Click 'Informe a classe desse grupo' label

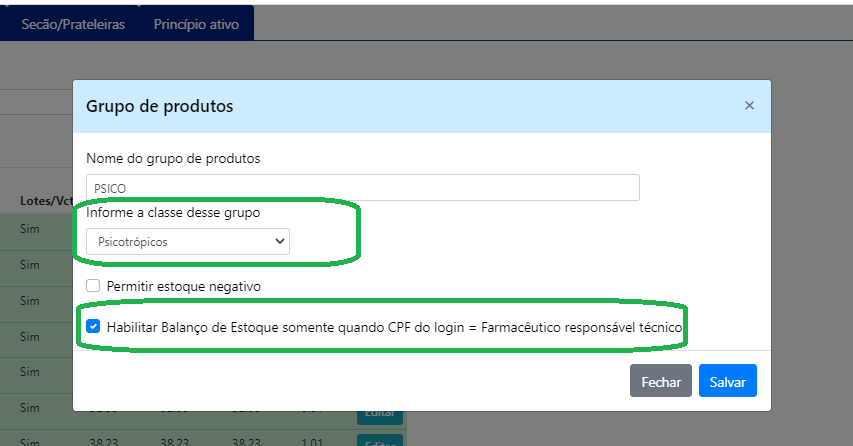(173, 212)
